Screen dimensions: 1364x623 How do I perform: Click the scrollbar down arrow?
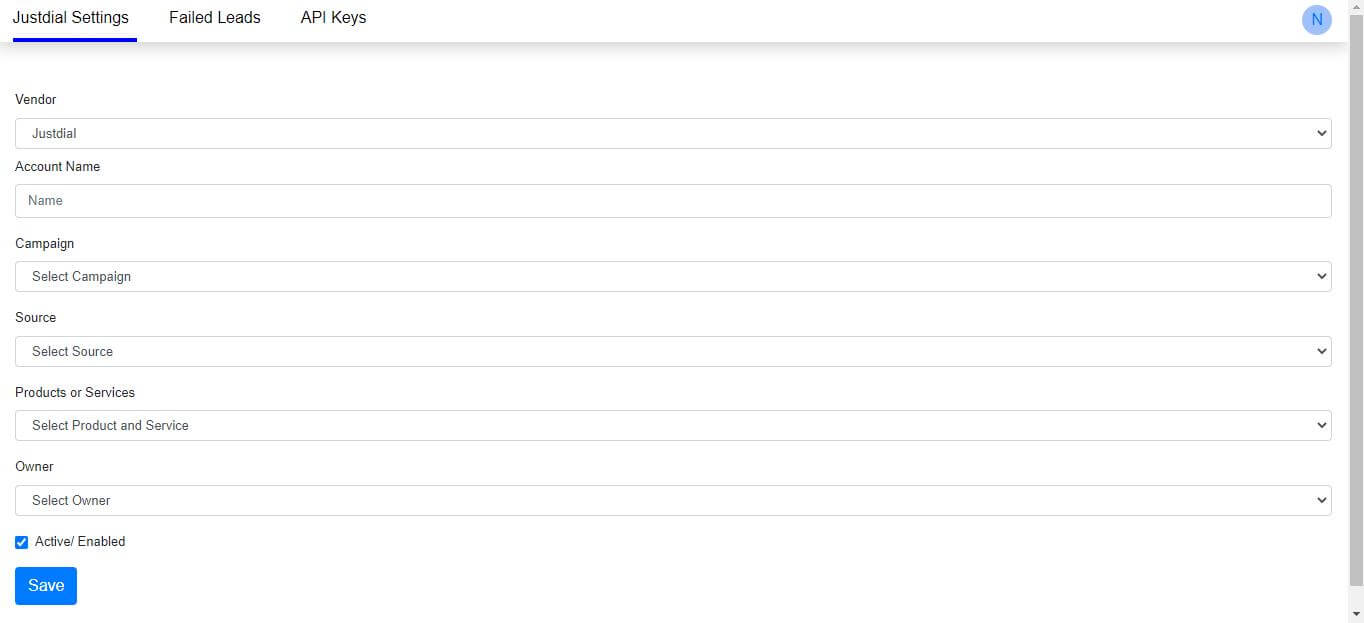1357,616
